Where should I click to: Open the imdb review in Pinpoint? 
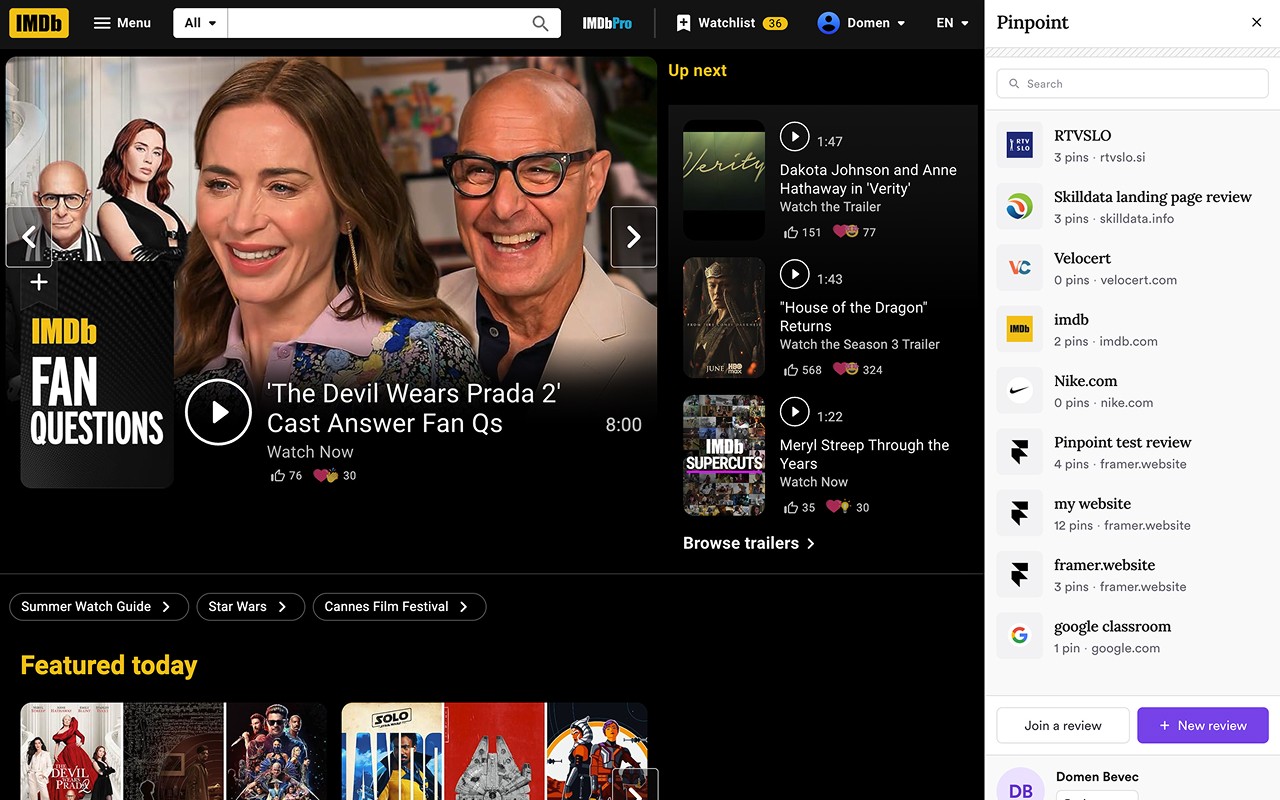click(x=1132, y=330)
